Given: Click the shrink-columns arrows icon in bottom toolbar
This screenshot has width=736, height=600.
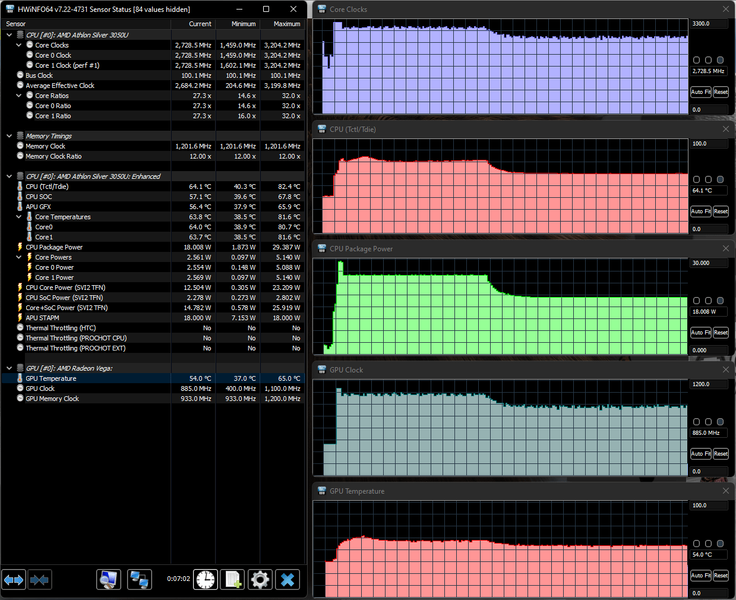Looking at the screenshot, I should pos(39,580).
